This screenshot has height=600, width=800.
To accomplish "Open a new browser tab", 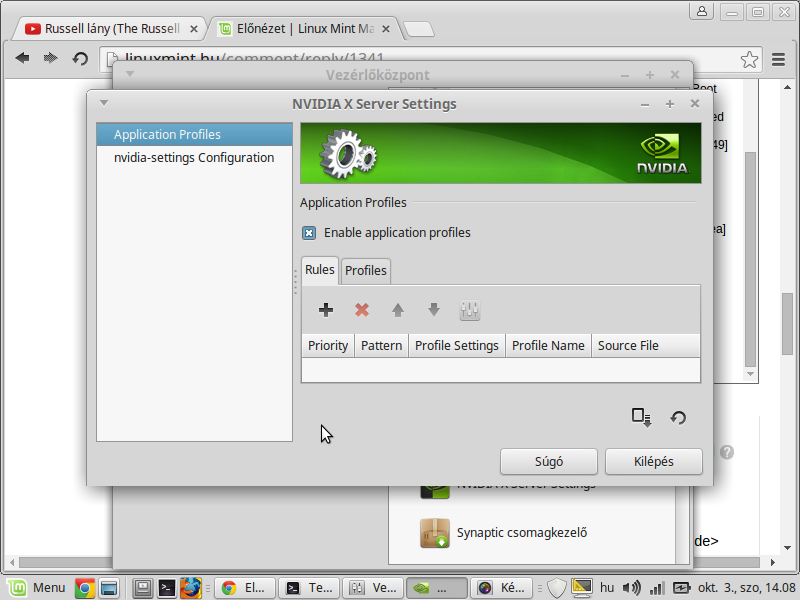I will tap(419, 30).
